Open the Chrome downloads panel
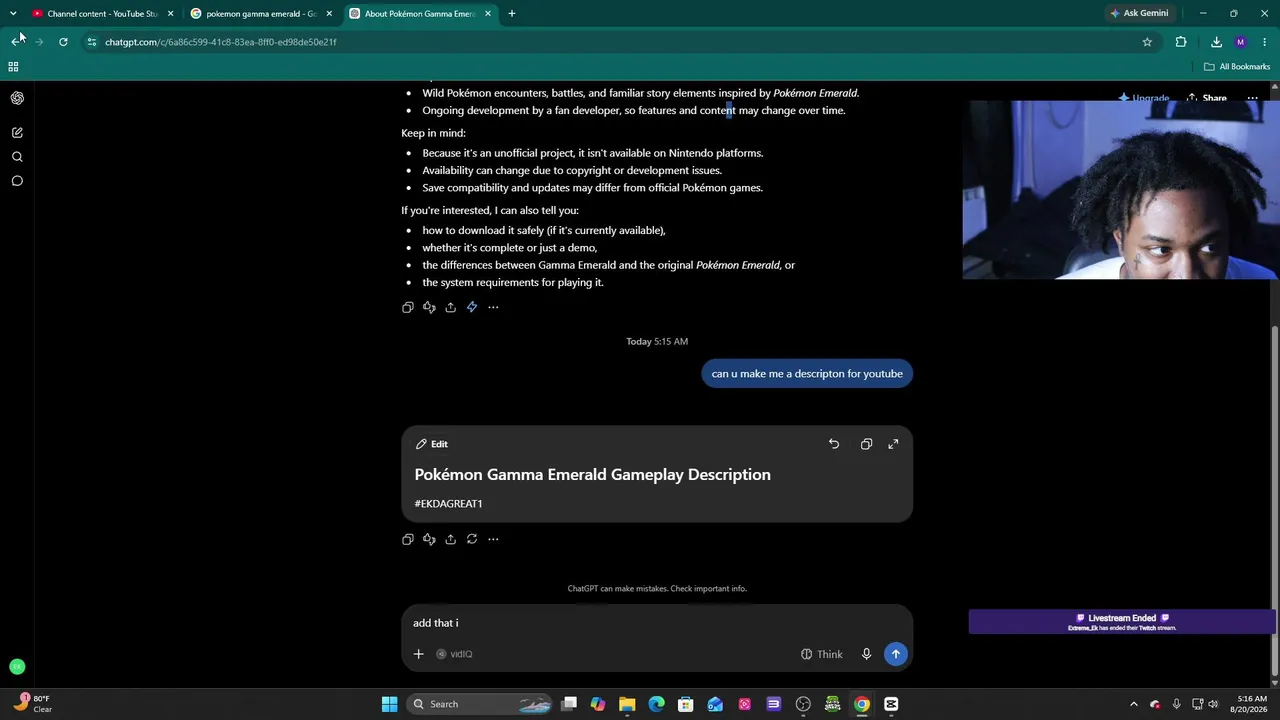The height and width of the screenshot is (720, 1280). click(x=1216, y=42)
